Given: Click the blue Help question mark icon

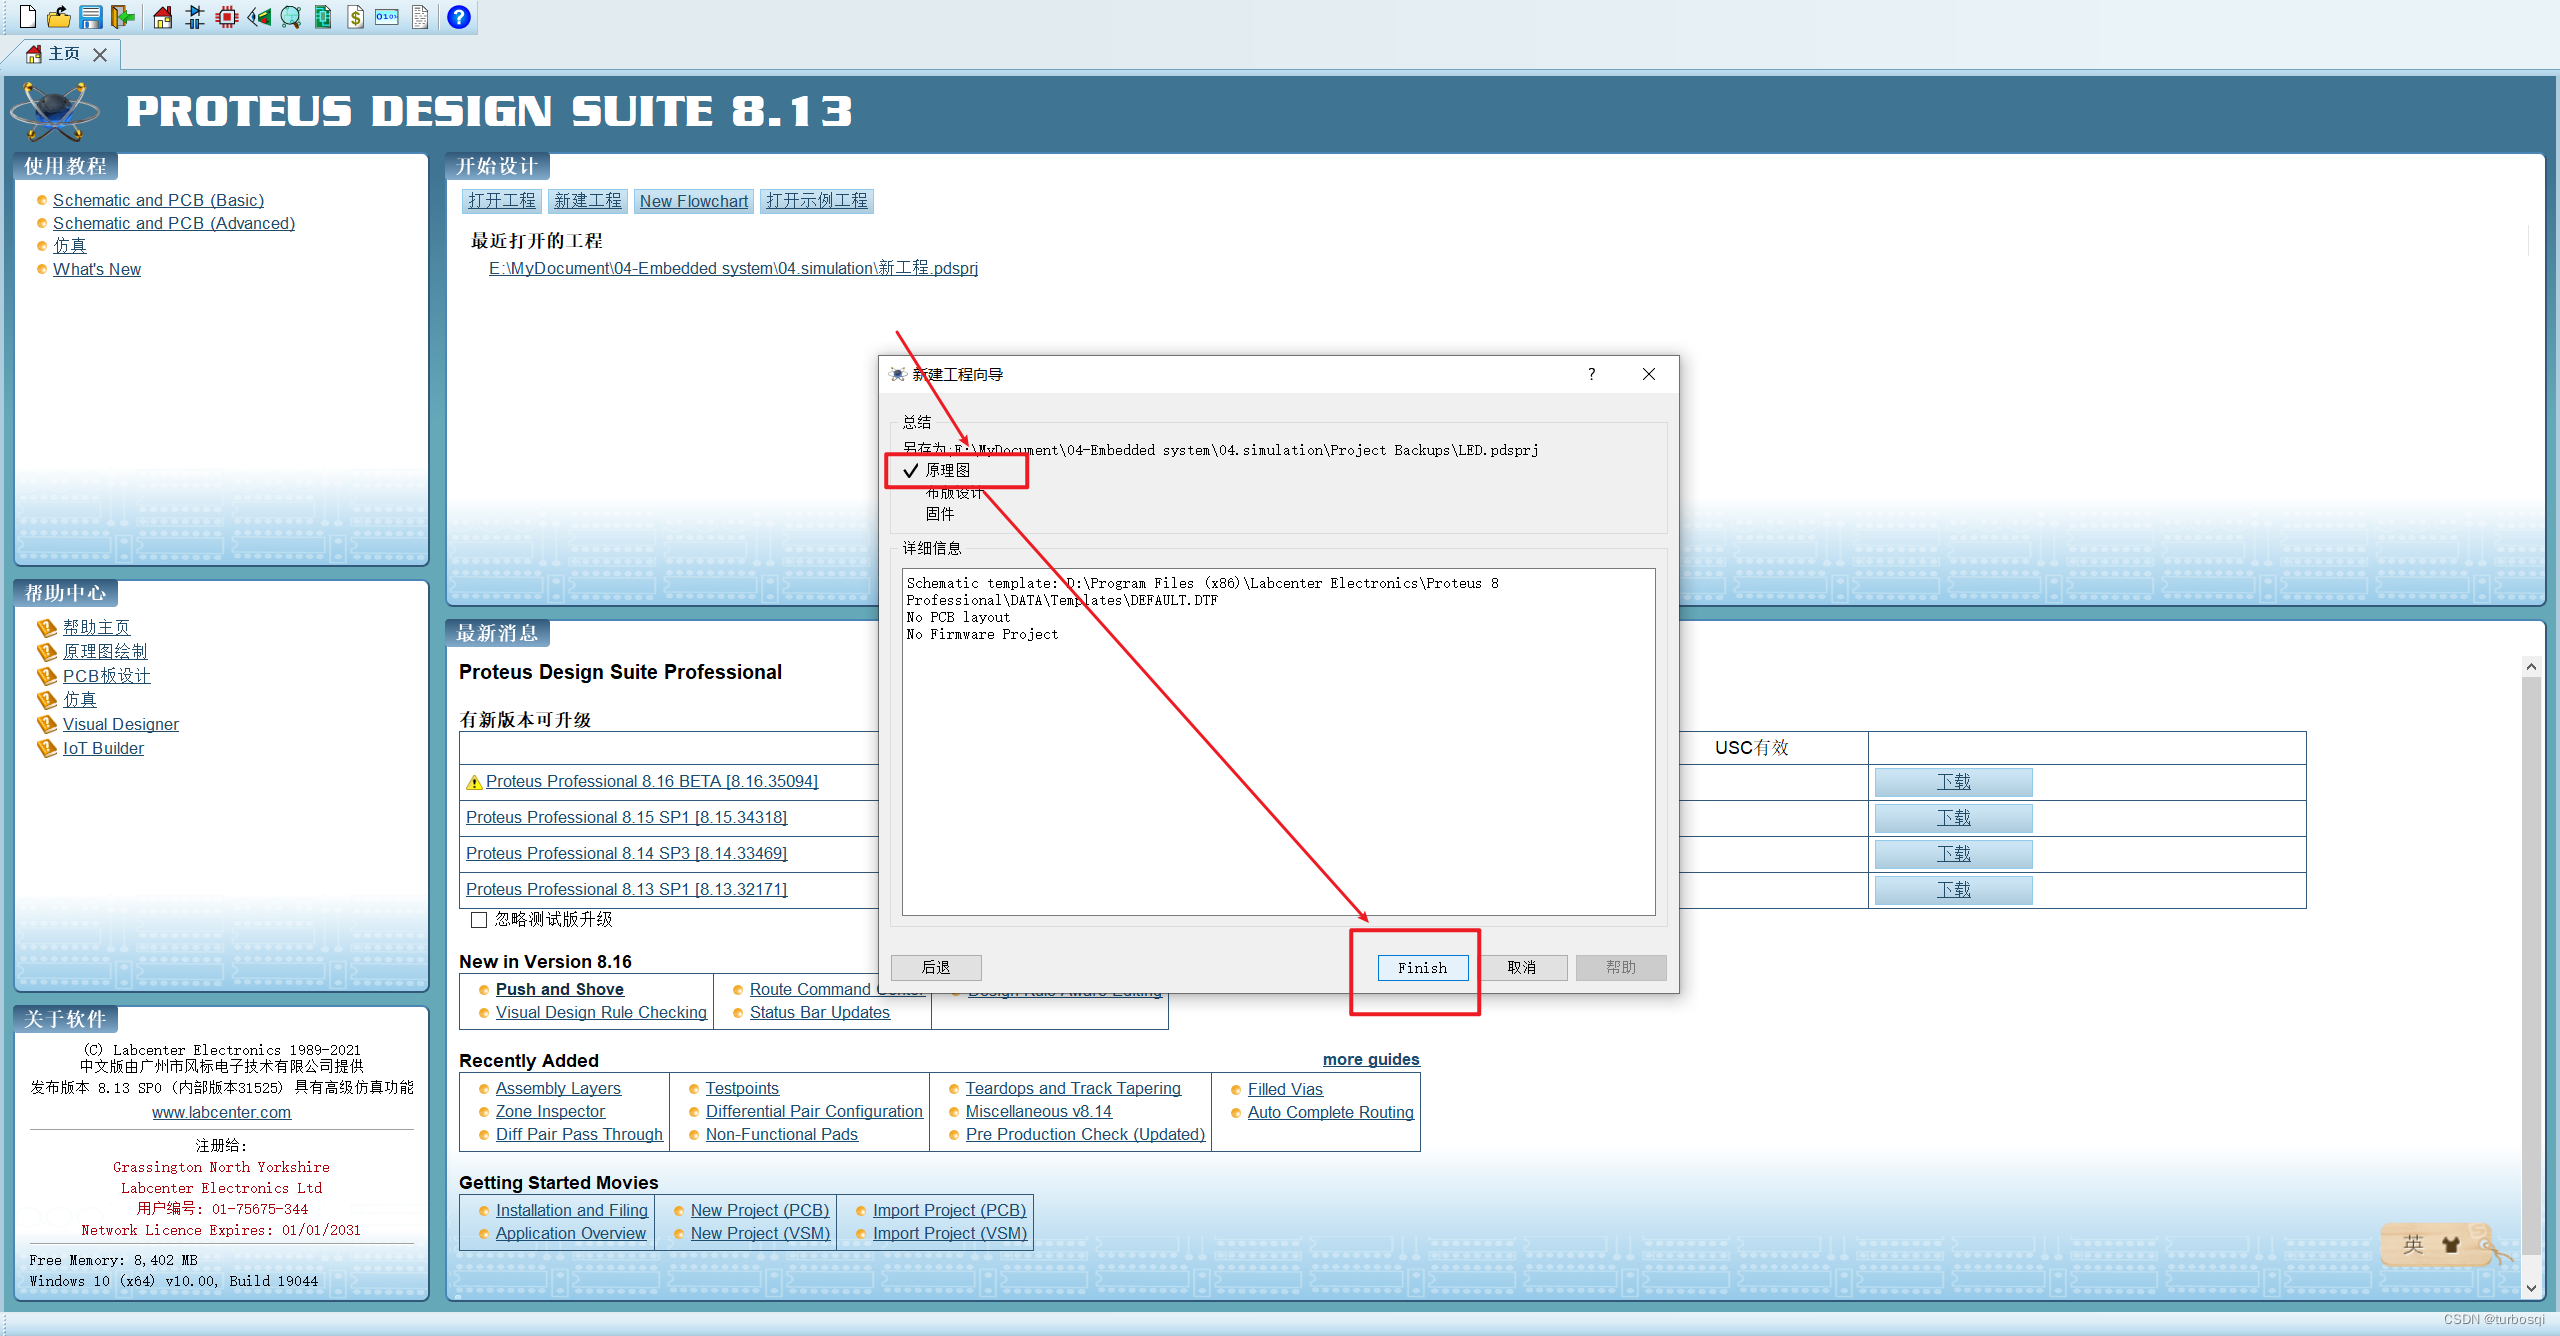Looking at the screenshot, I should (459, 17).
